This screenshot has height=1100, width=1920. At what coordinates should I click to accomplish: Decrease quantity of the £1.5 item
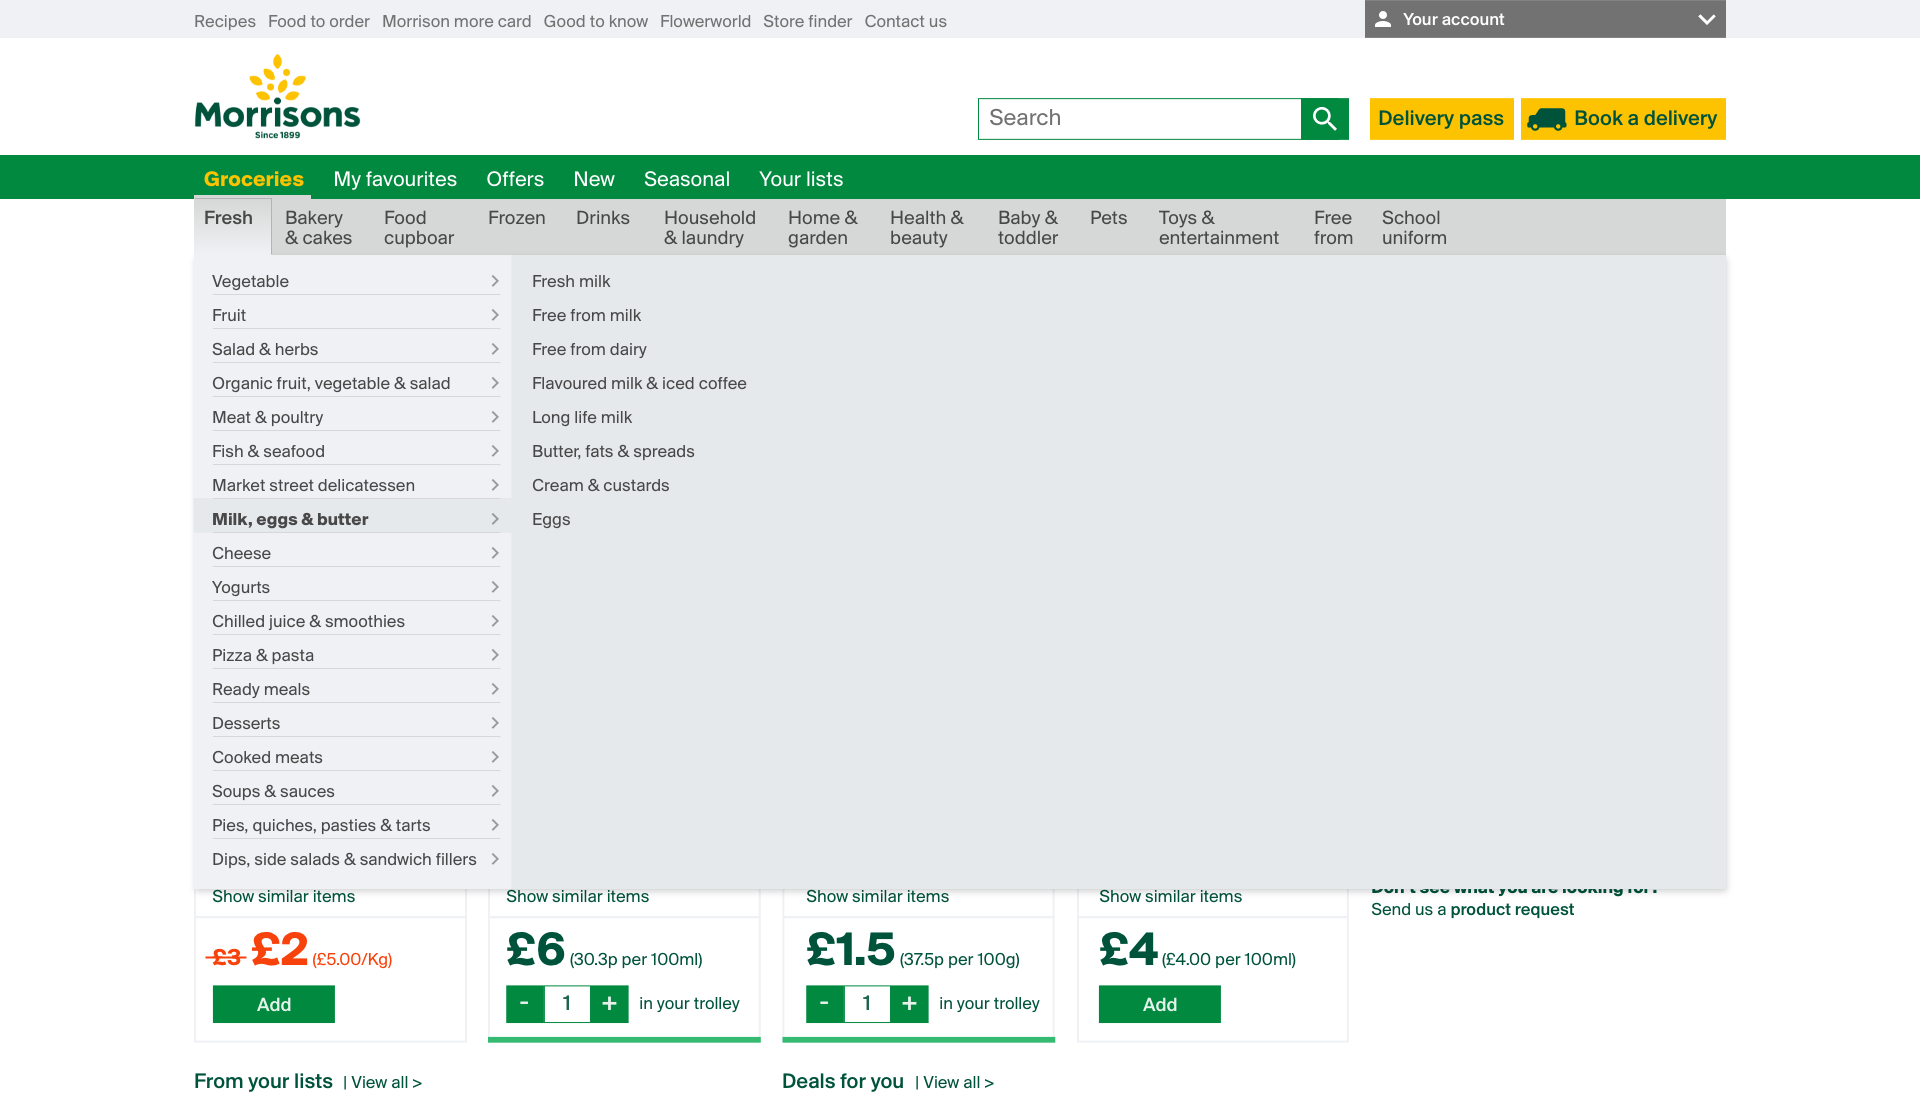pyautogui.click(x=824, y=1003)
